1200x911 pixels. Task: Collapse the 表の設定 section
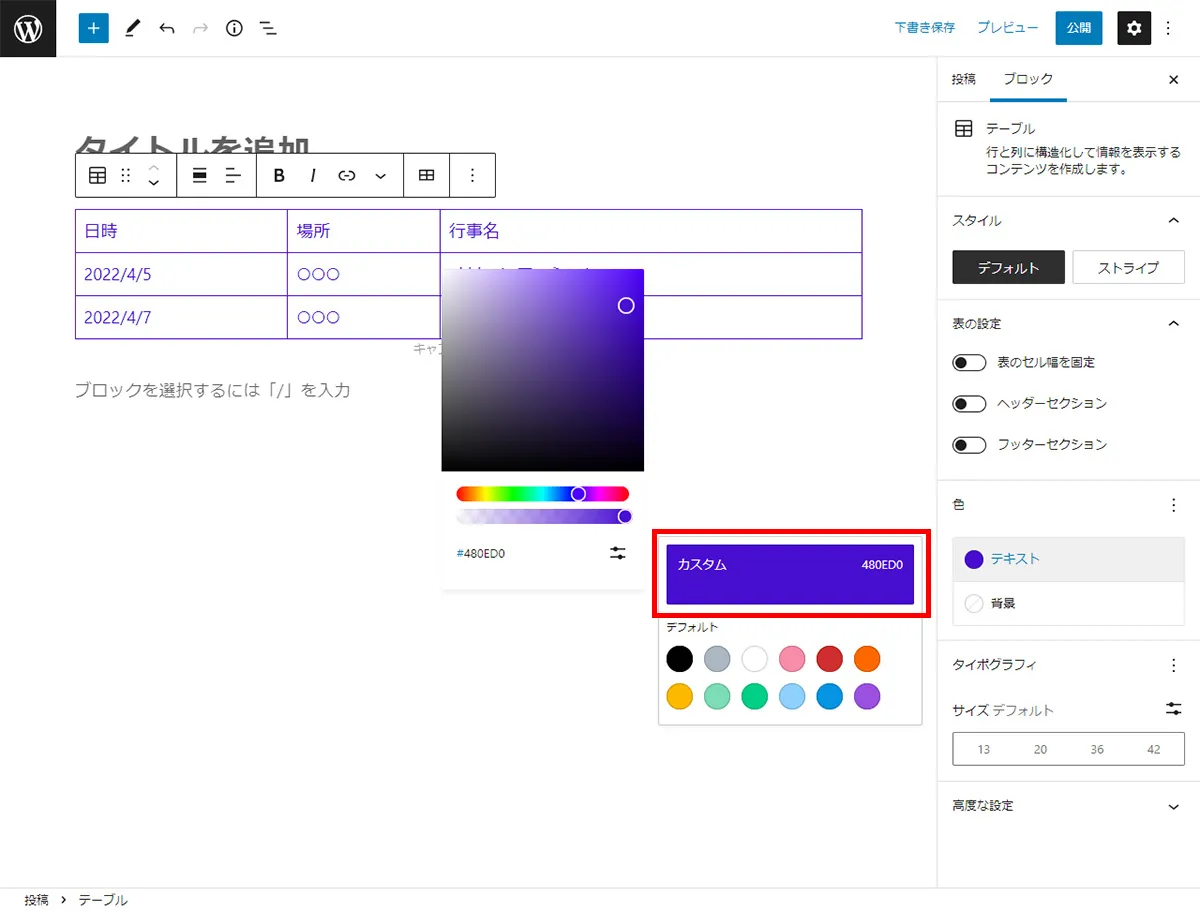(x=1173, y=323)
